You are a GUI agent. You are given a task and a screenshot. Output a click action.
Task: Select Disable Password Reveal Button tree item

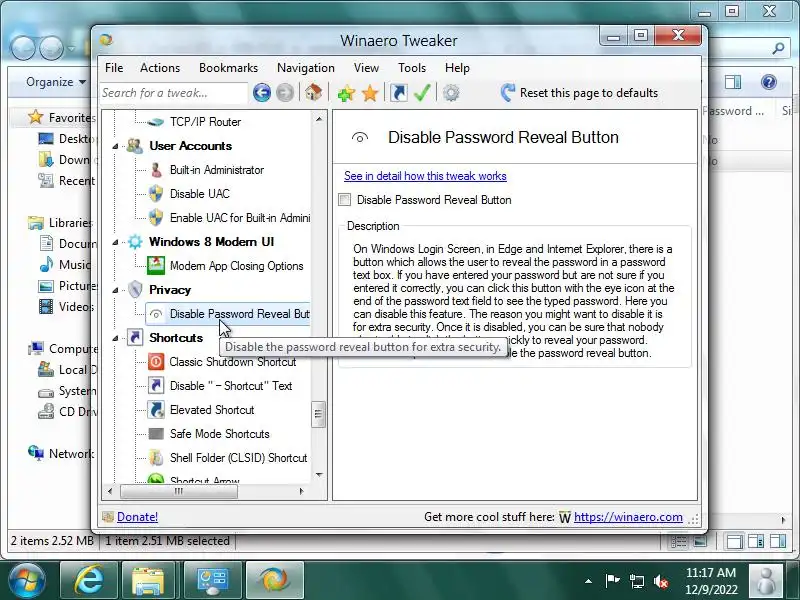228,314
